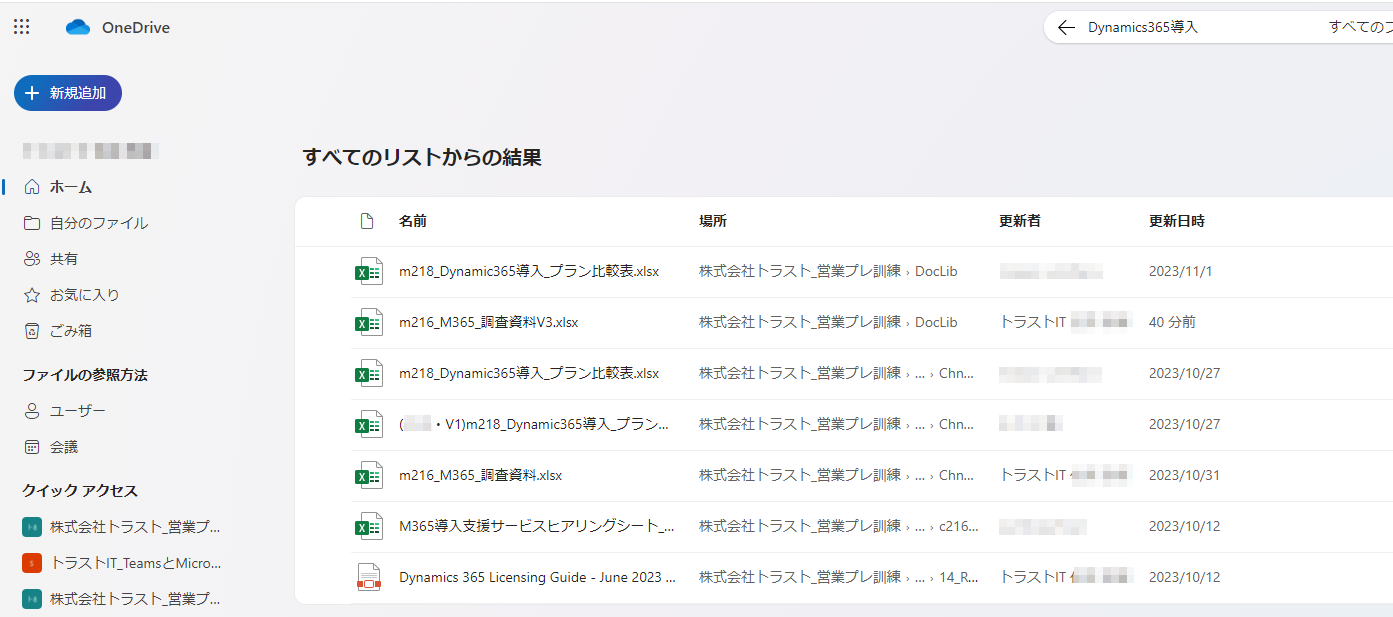1393x617 pixels.
Task: Browse files by 会議
Action: tap(64, 447)
